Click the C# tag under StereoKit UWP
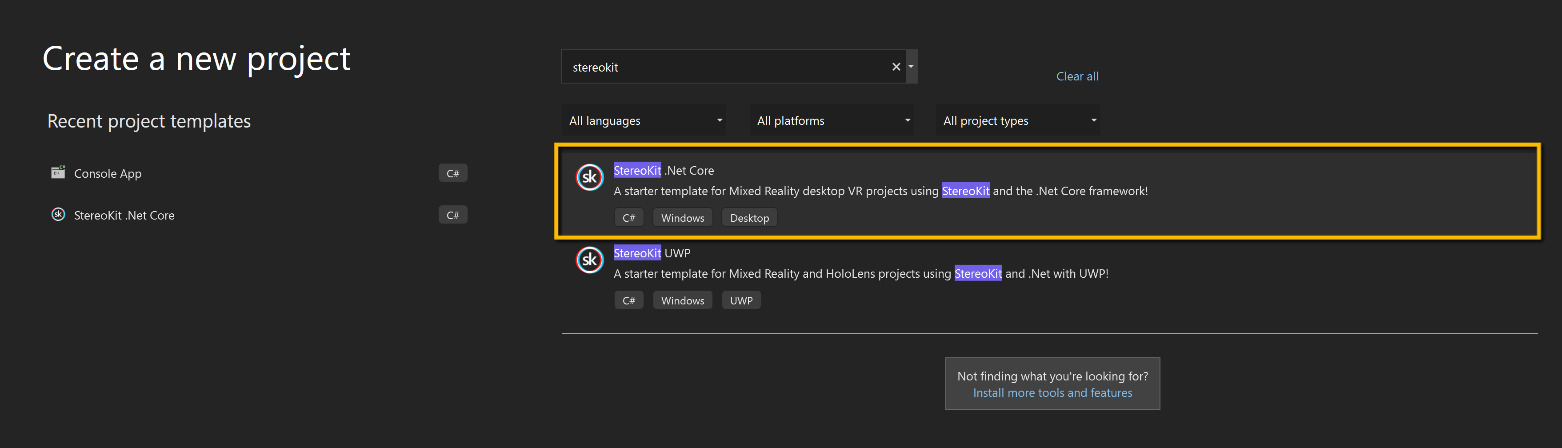Screen dimensions: 1562x448 tap(629, 301)
